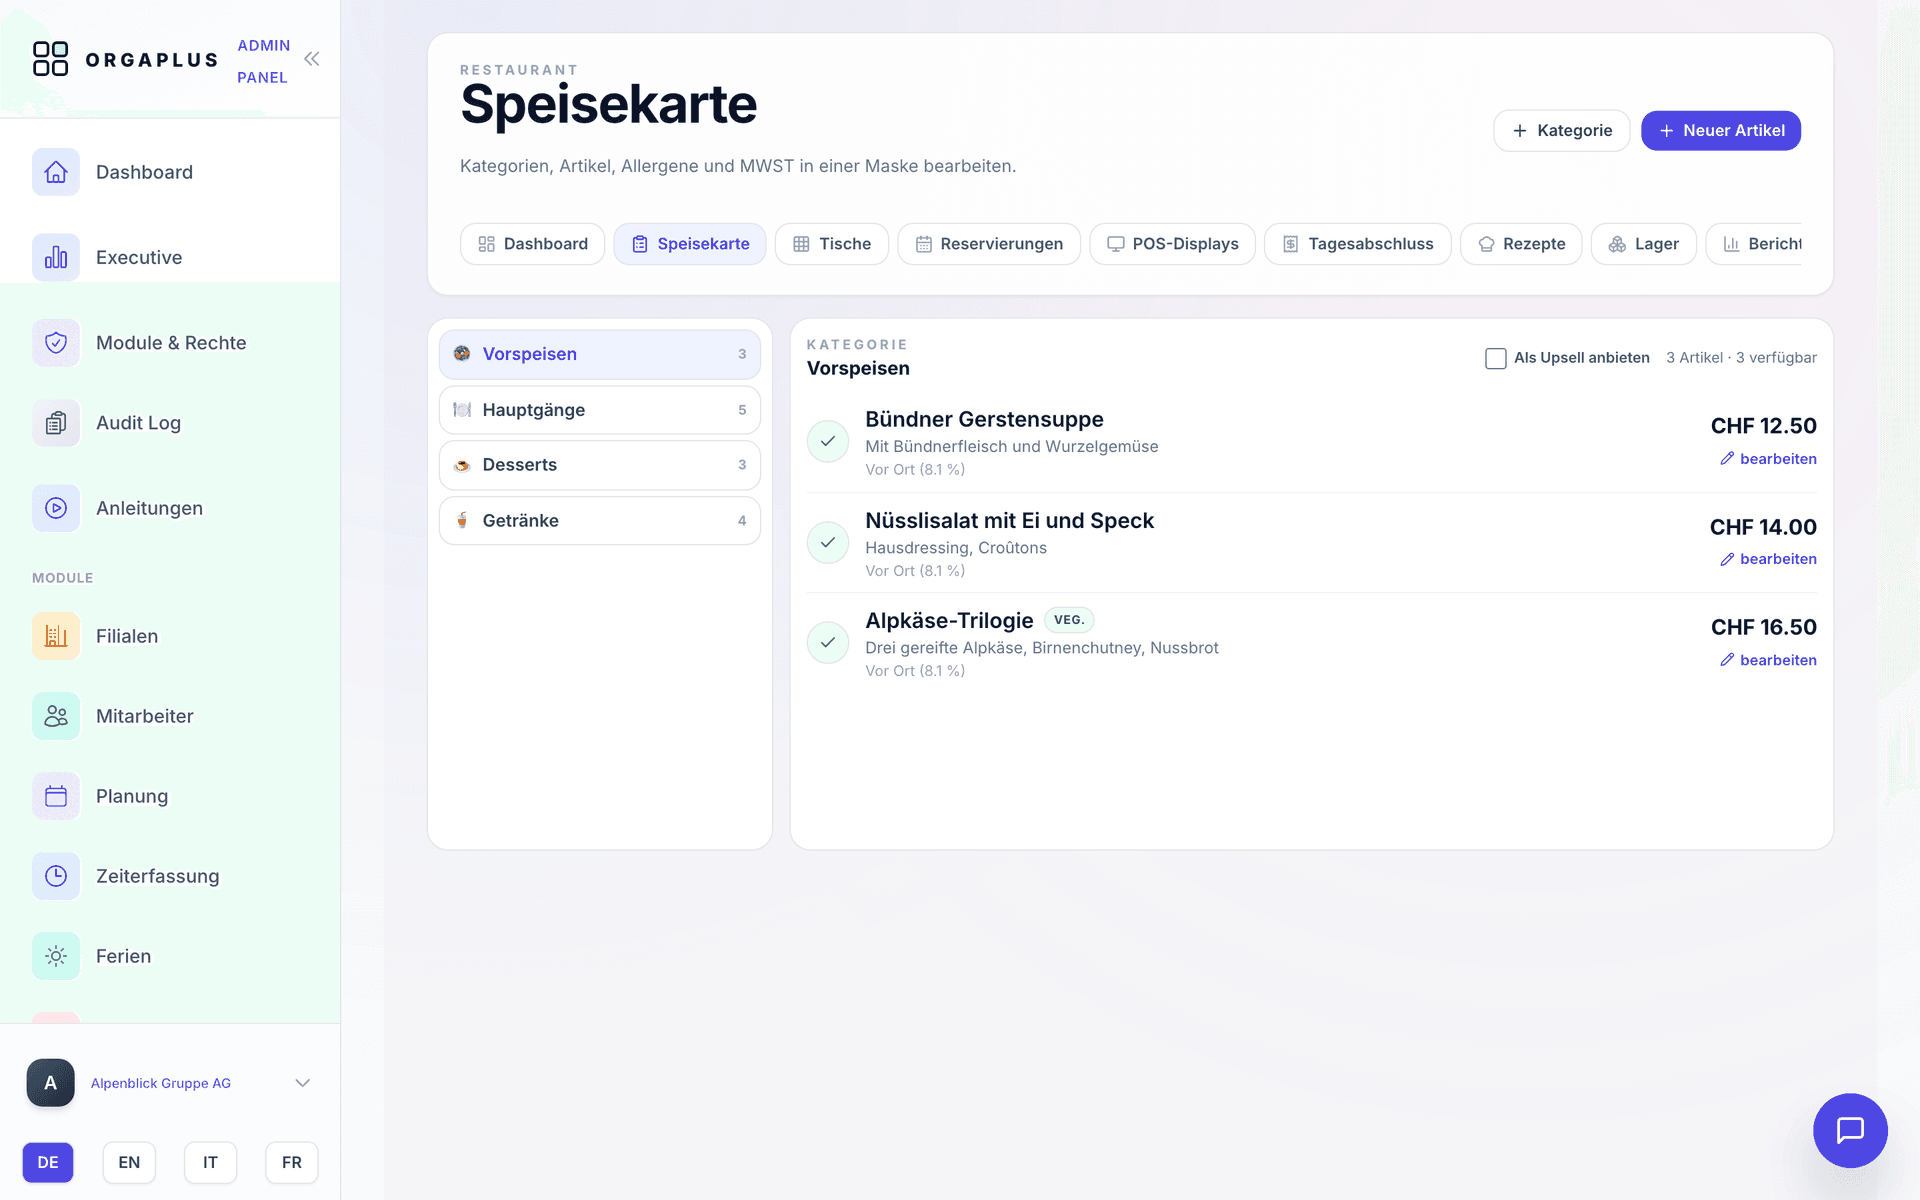Click the Desserts emoji icon
This screenshot has width=1920, height=1200.
[462, 465]
